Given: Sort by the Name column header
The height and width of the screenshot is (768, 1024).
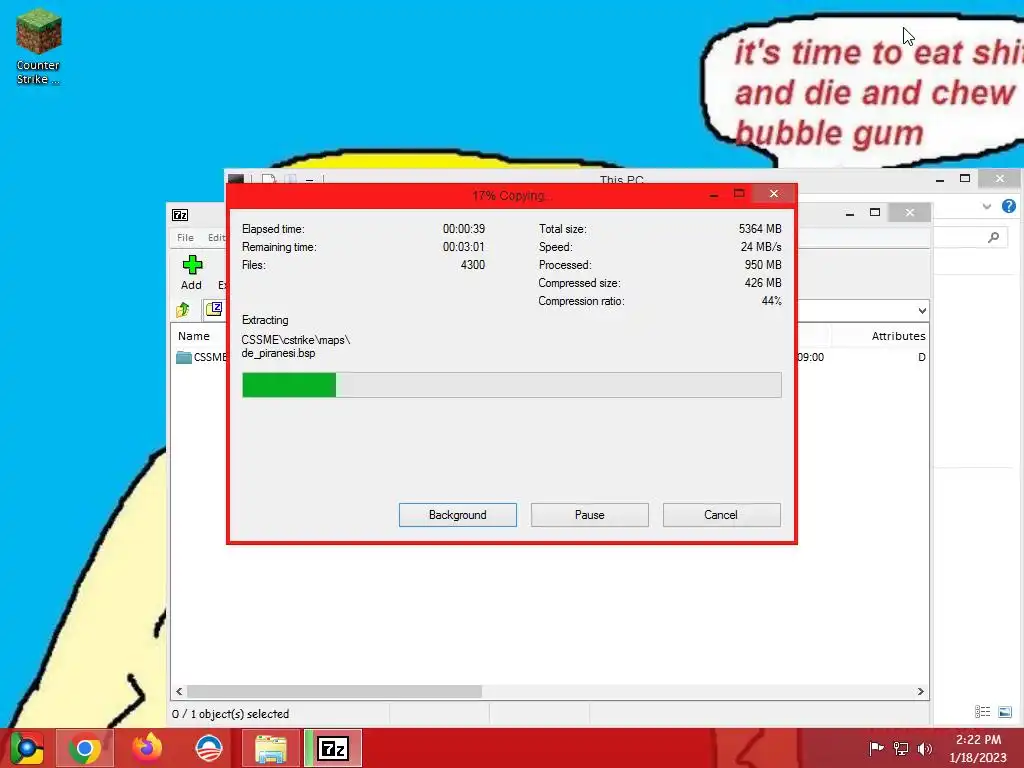Looking at the screenshot, I should [194, 336].
